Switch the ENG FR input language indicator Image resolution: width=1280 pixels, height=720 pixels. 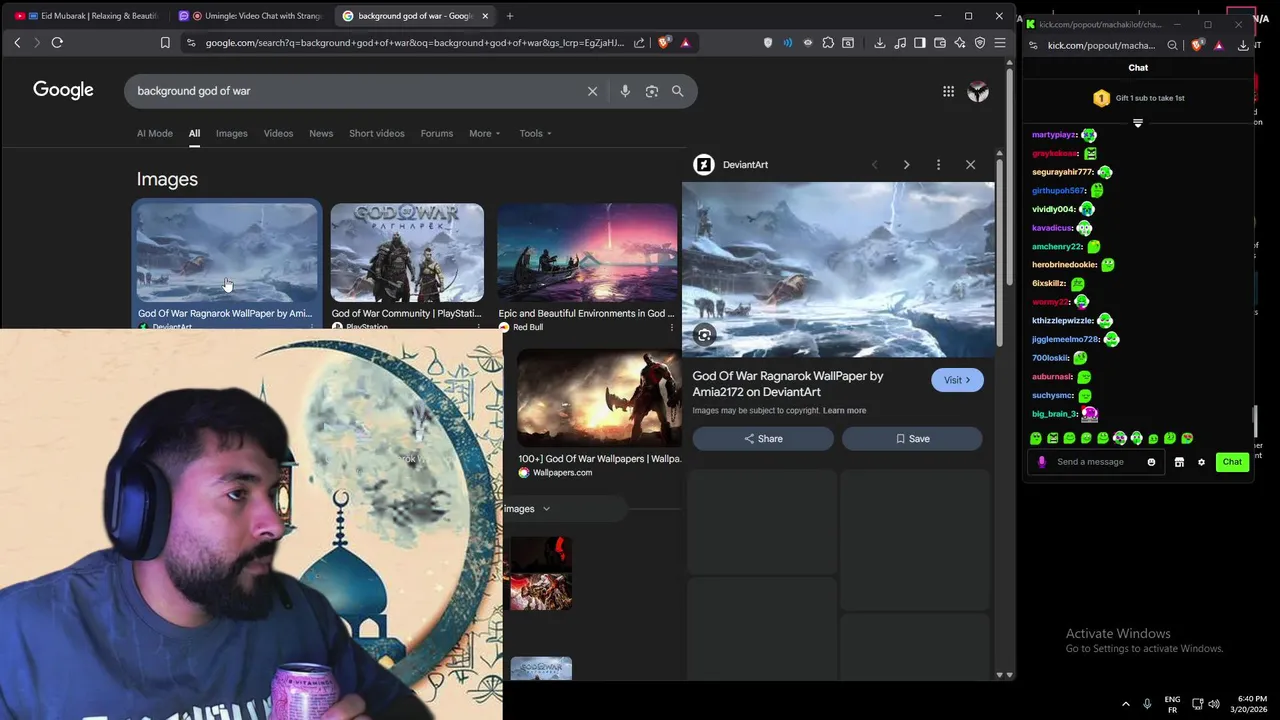pyautogui.click(x=1172, y=704)
